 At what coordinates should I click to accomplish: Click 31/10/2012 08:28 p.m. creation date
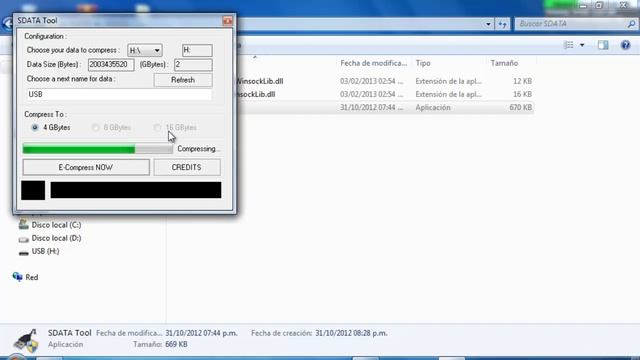[x=351, y=333]
